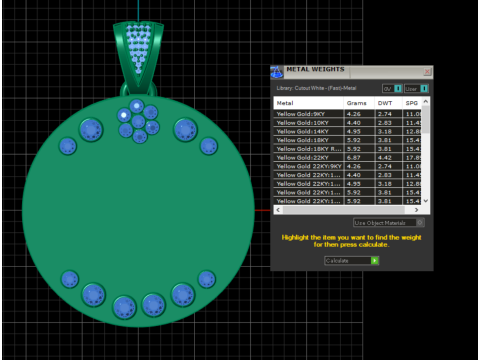Select the Yellow Gold:14KY row

347,131
